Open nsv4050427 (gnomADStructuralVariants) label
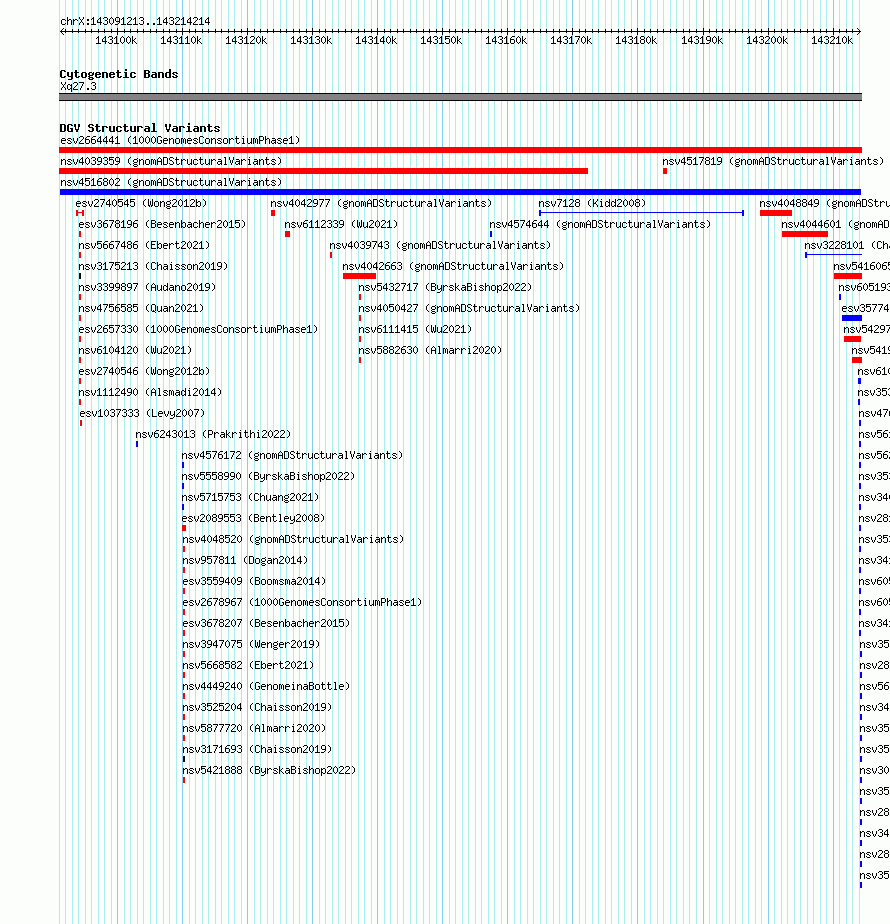Viewport: 890px width, 924px height. tap(469, 308)
